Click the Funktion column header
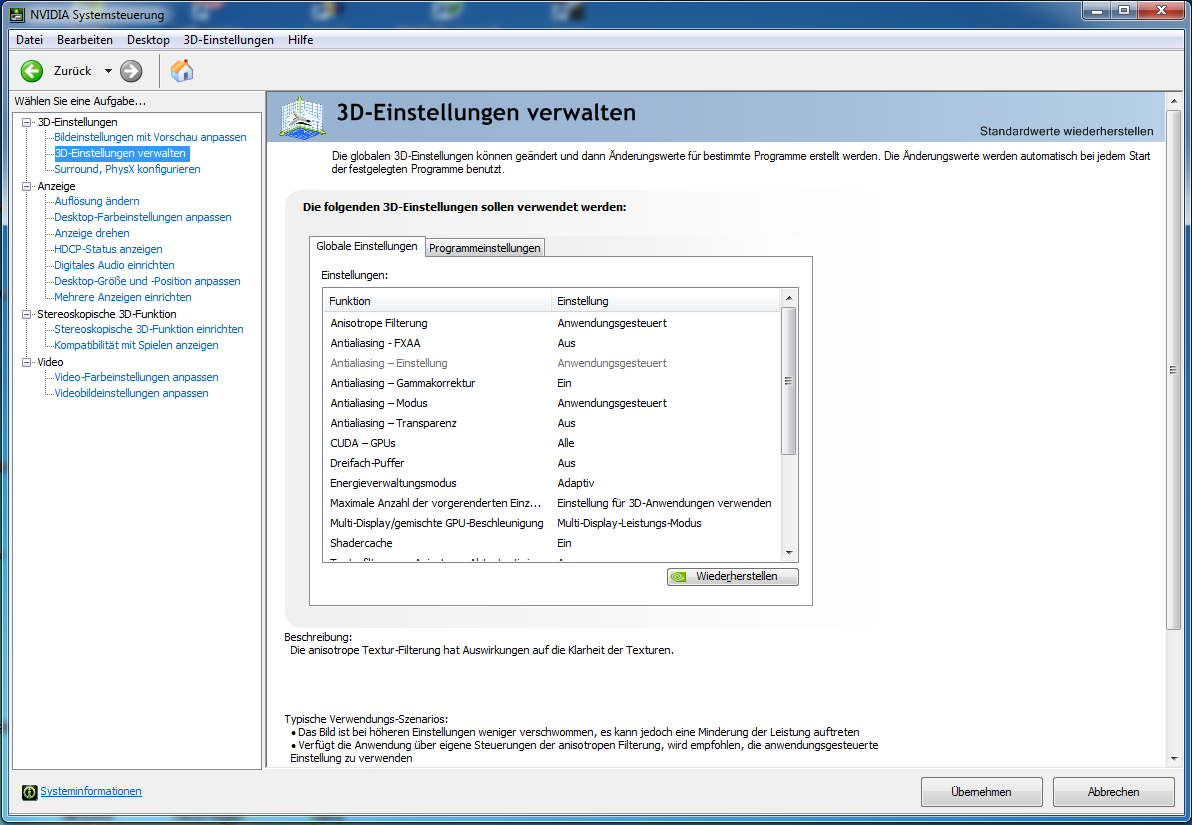1192x825 pixels. coord(437,300)
